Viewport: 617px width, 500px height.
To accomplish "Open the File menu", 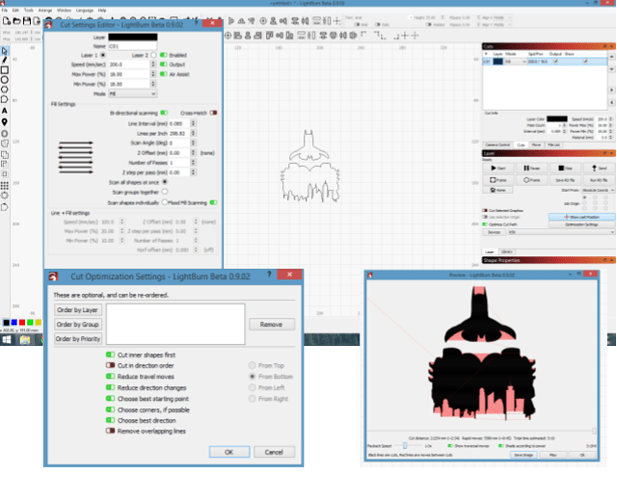I will (x=5, y=10).
